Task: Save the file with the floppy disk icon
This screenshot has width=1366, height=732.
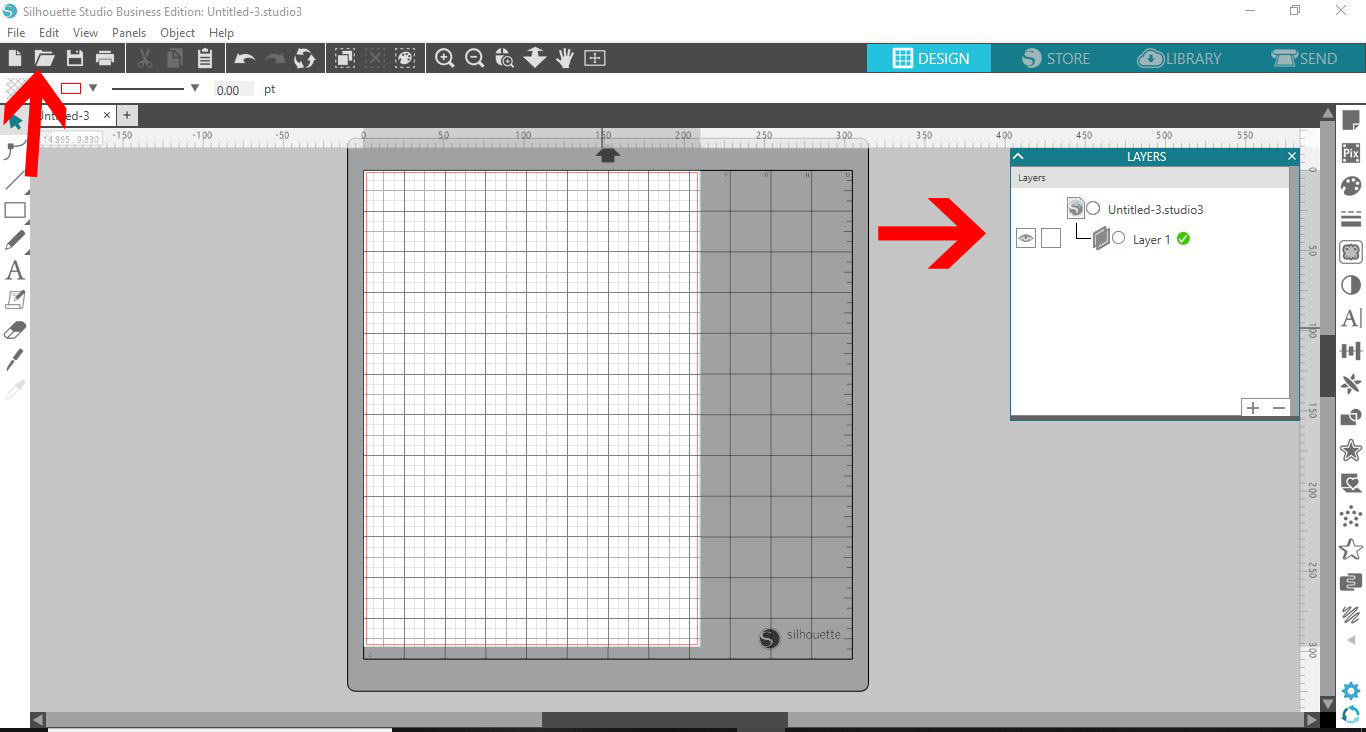Action: [75, 58]
